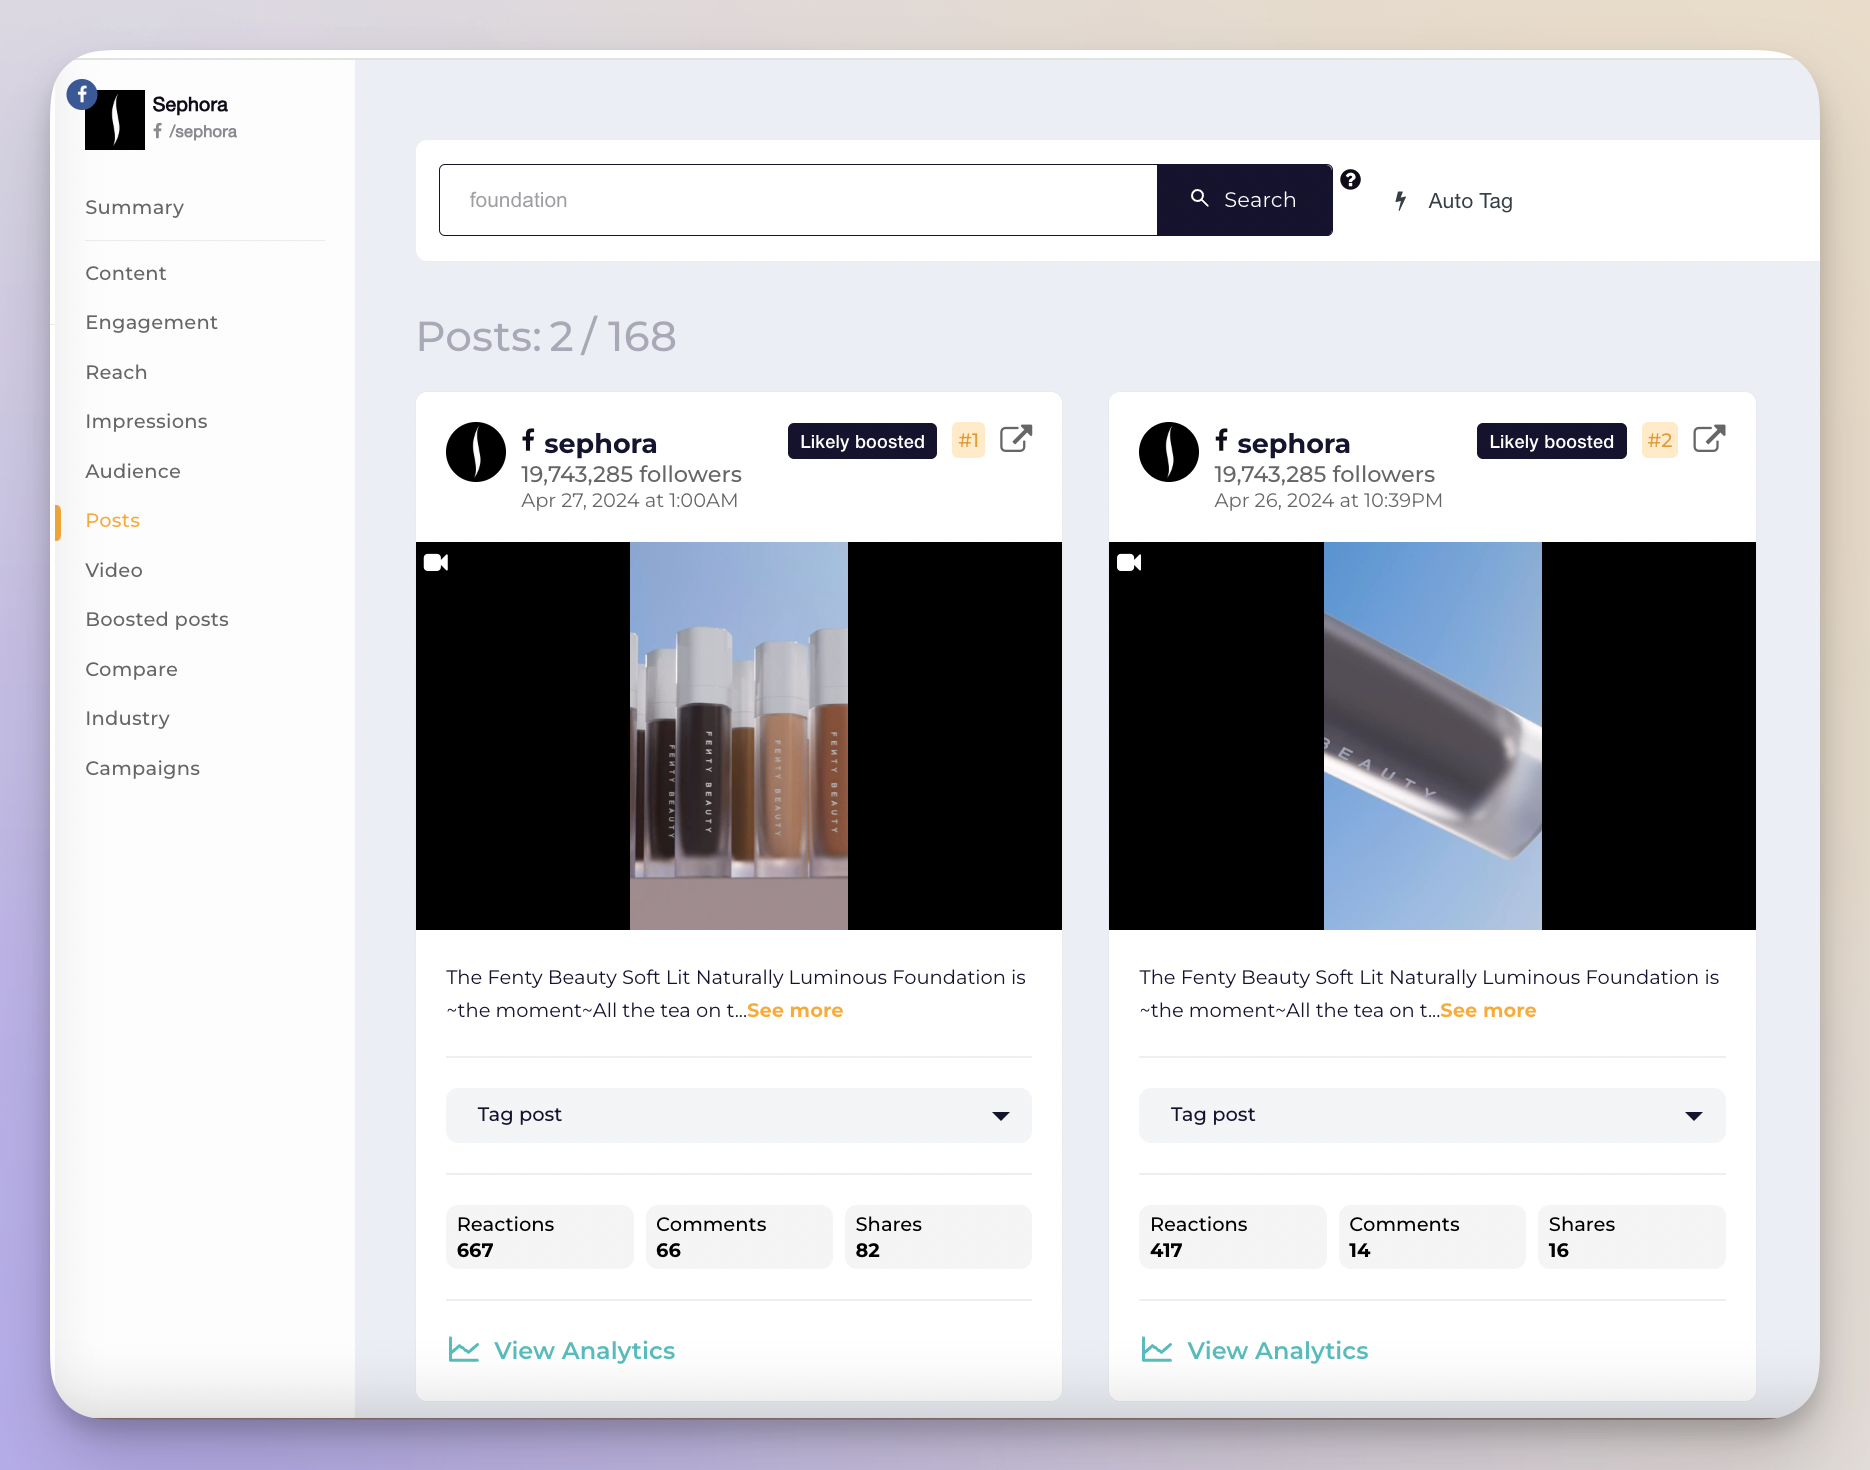Click the Auto Tag button label
1870x1470 pixels.
pos(1470,201)
